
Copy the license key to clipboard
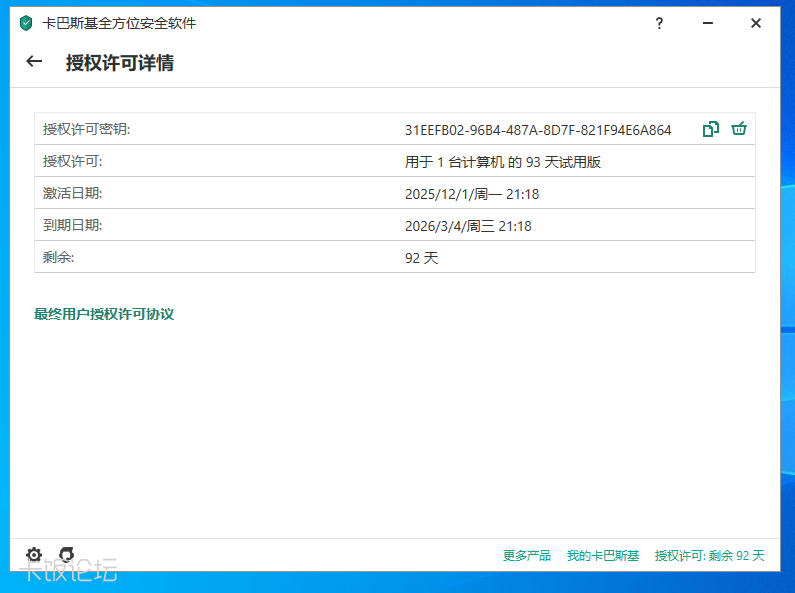[710, 129]
